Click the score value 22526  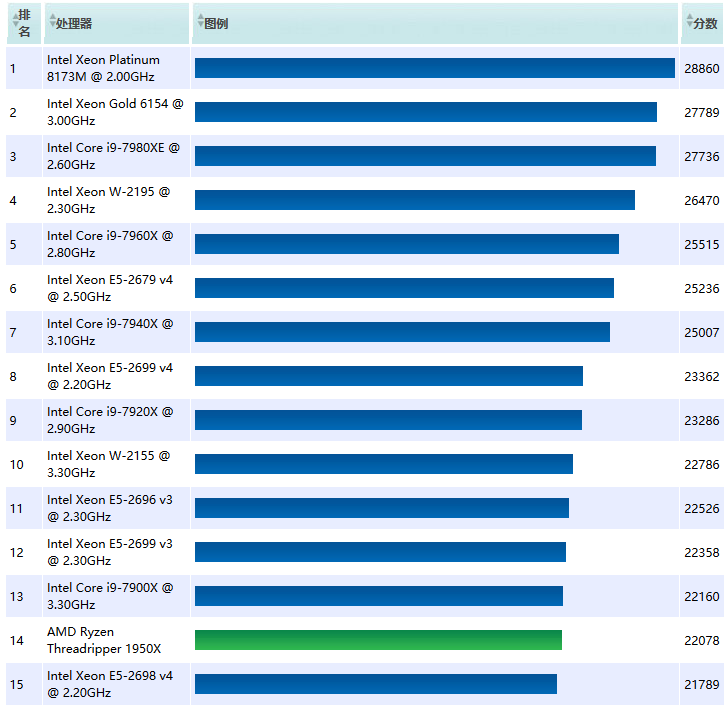(701, 508)
